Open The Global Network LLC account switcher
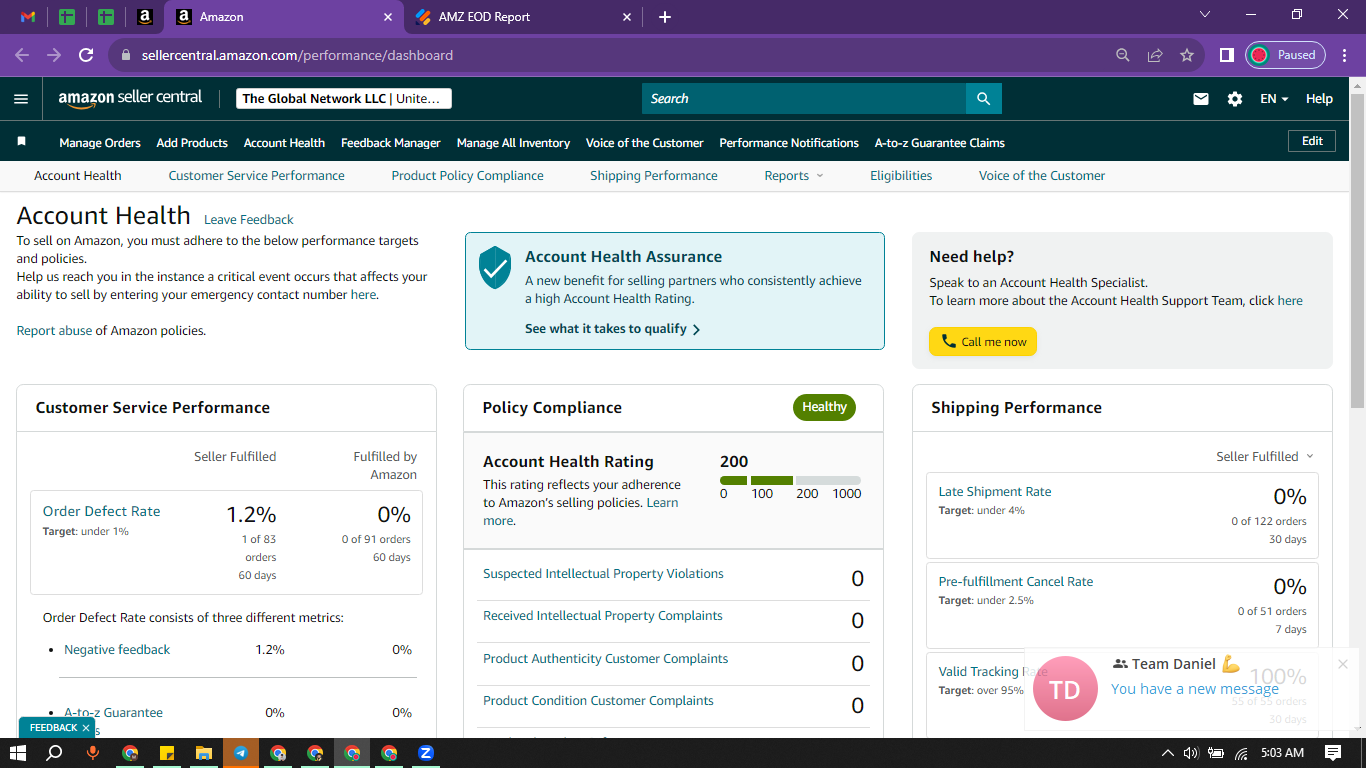1366x768 pixels. tap(344, 99)
